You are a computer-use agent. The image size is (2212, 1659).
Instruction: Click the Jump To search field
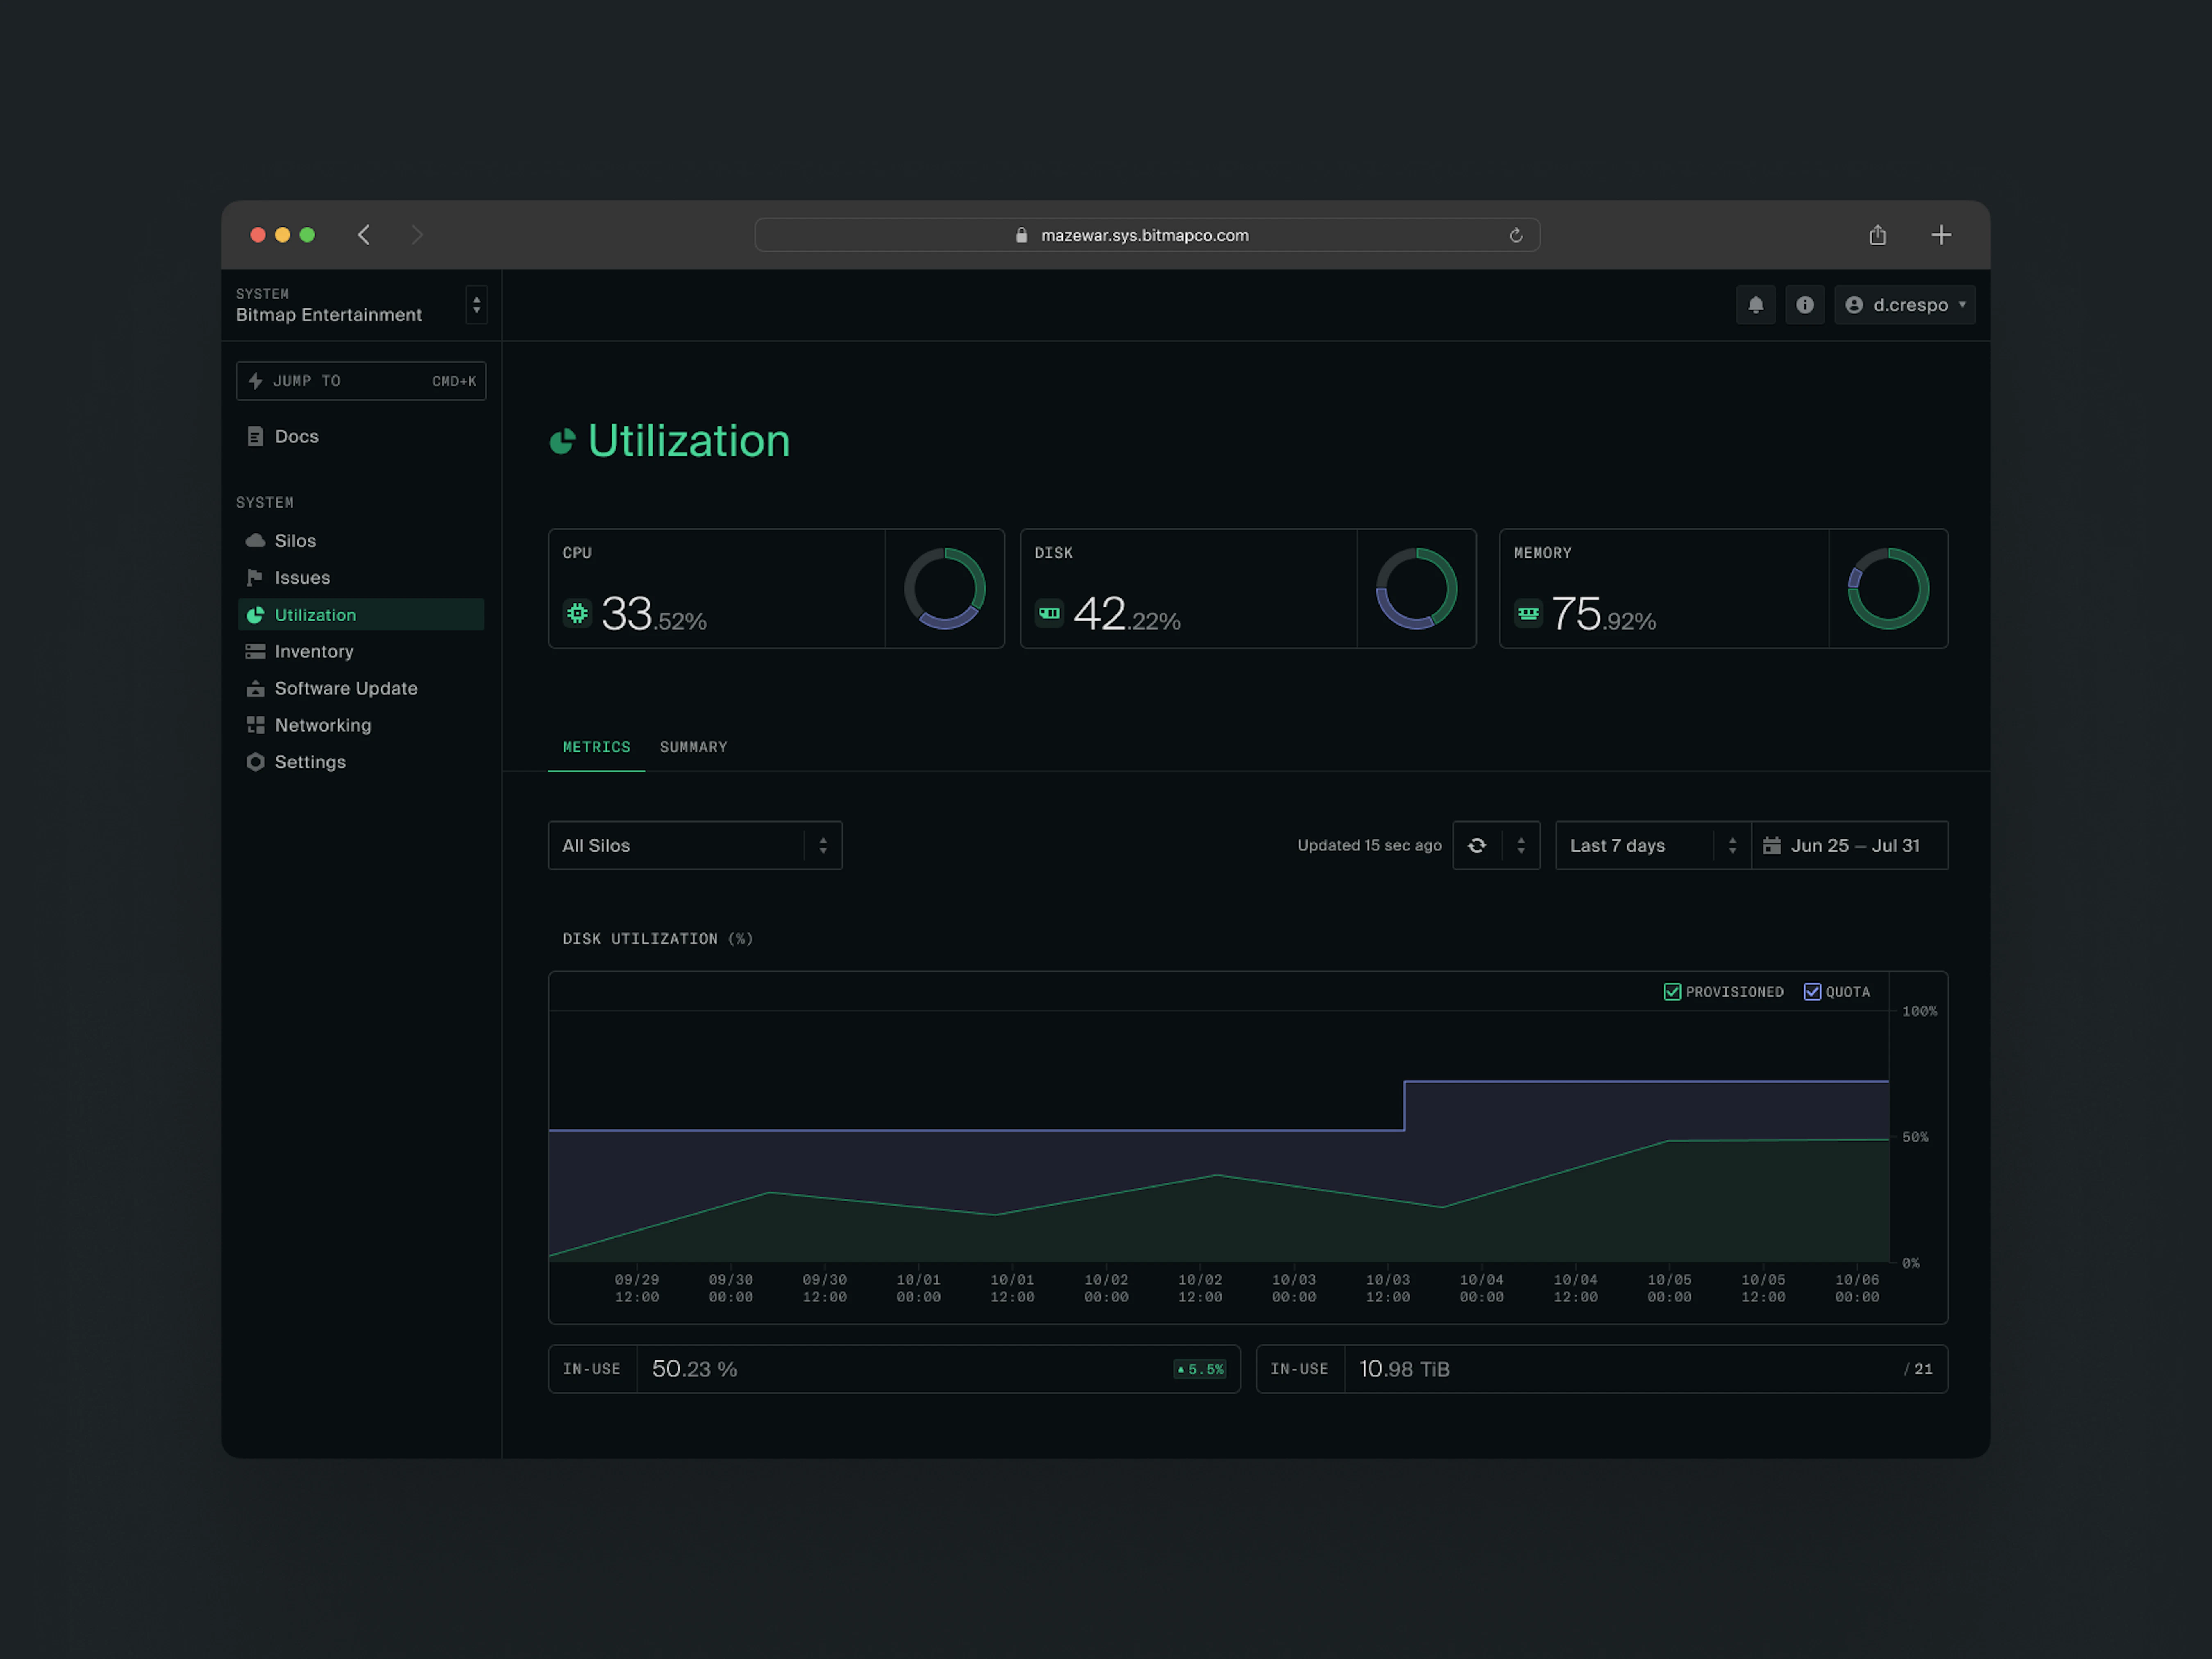pos(360,381)
